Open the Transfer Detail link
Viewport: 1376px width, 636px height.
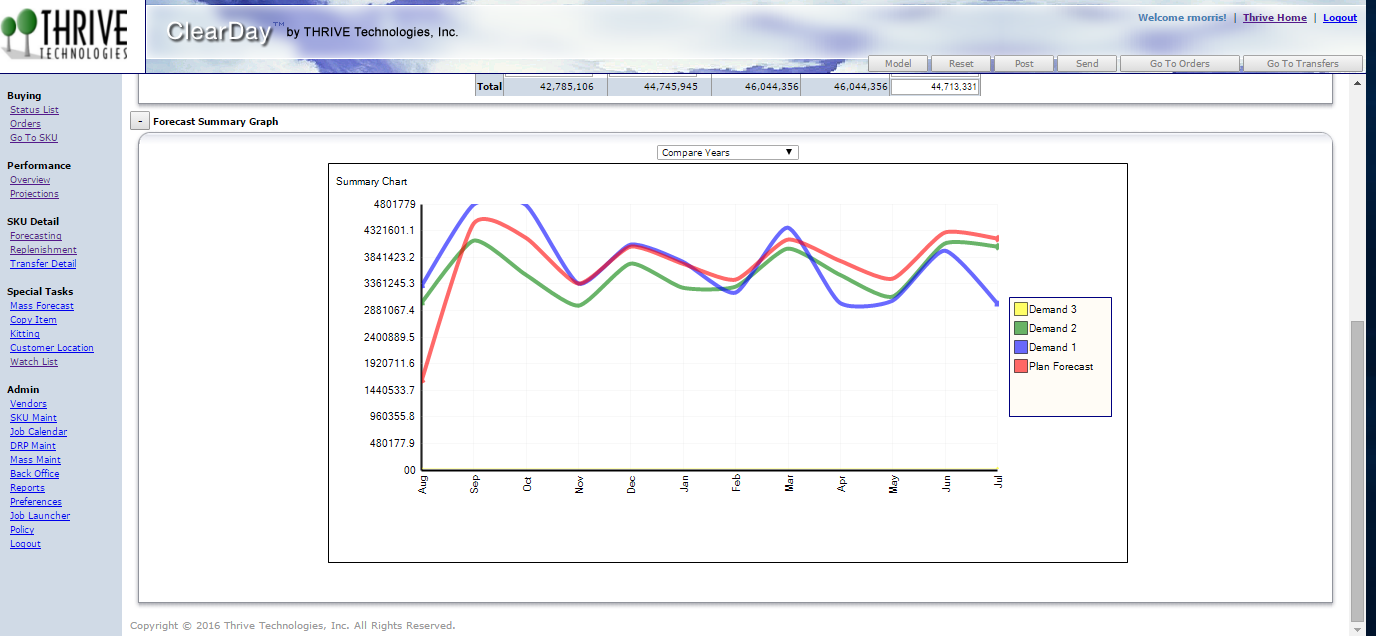click(43, 264)
